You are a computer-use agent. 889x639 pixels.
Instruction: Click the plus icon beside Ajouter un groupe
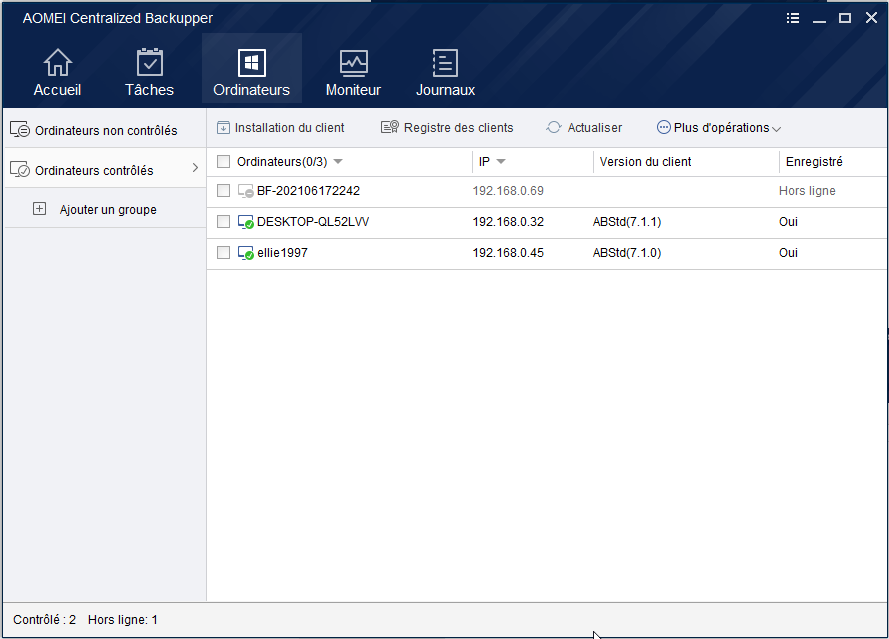pos(39,209)
